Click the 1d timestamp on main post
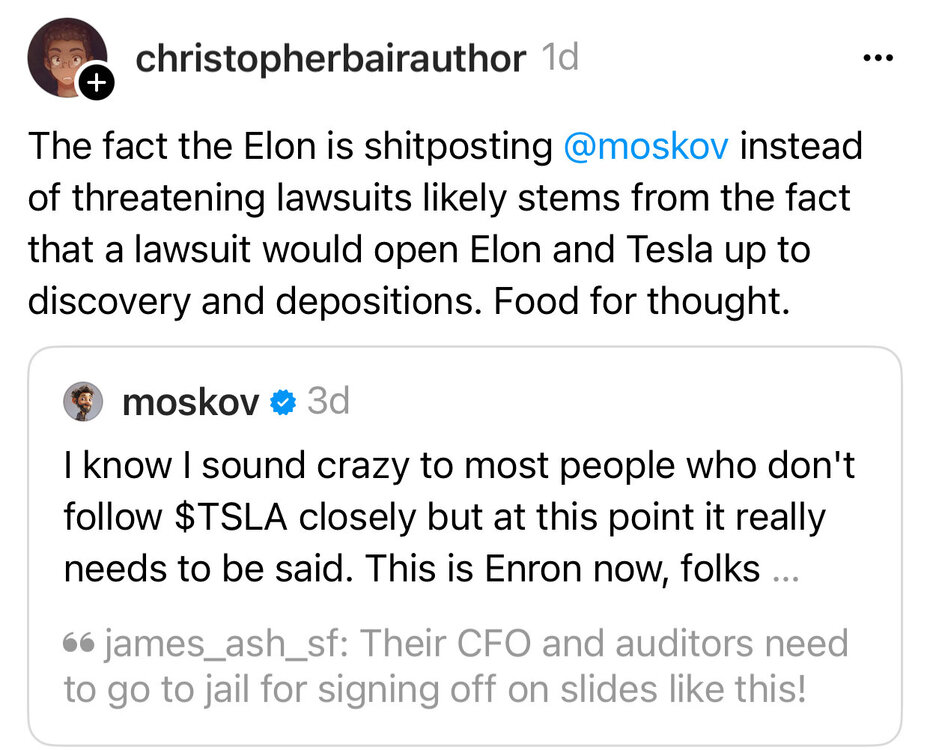The image size is (930, 750). tap(560, 58)
